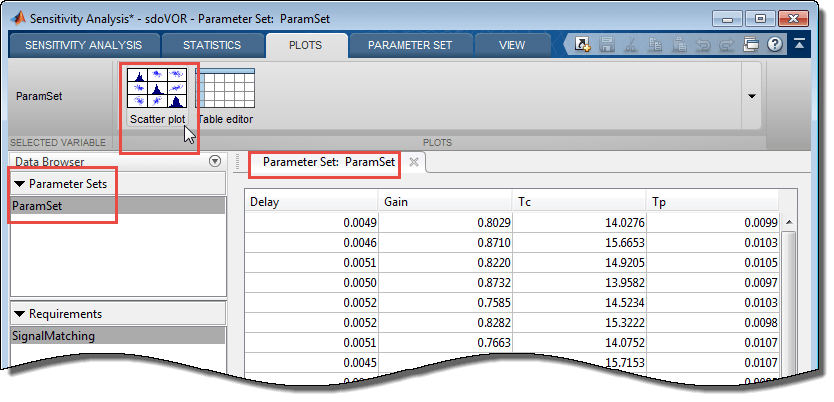The height and width of the screenshot is (402, 834).
Task: Select the Tc cell 14.0752
Action: (579, 343)
